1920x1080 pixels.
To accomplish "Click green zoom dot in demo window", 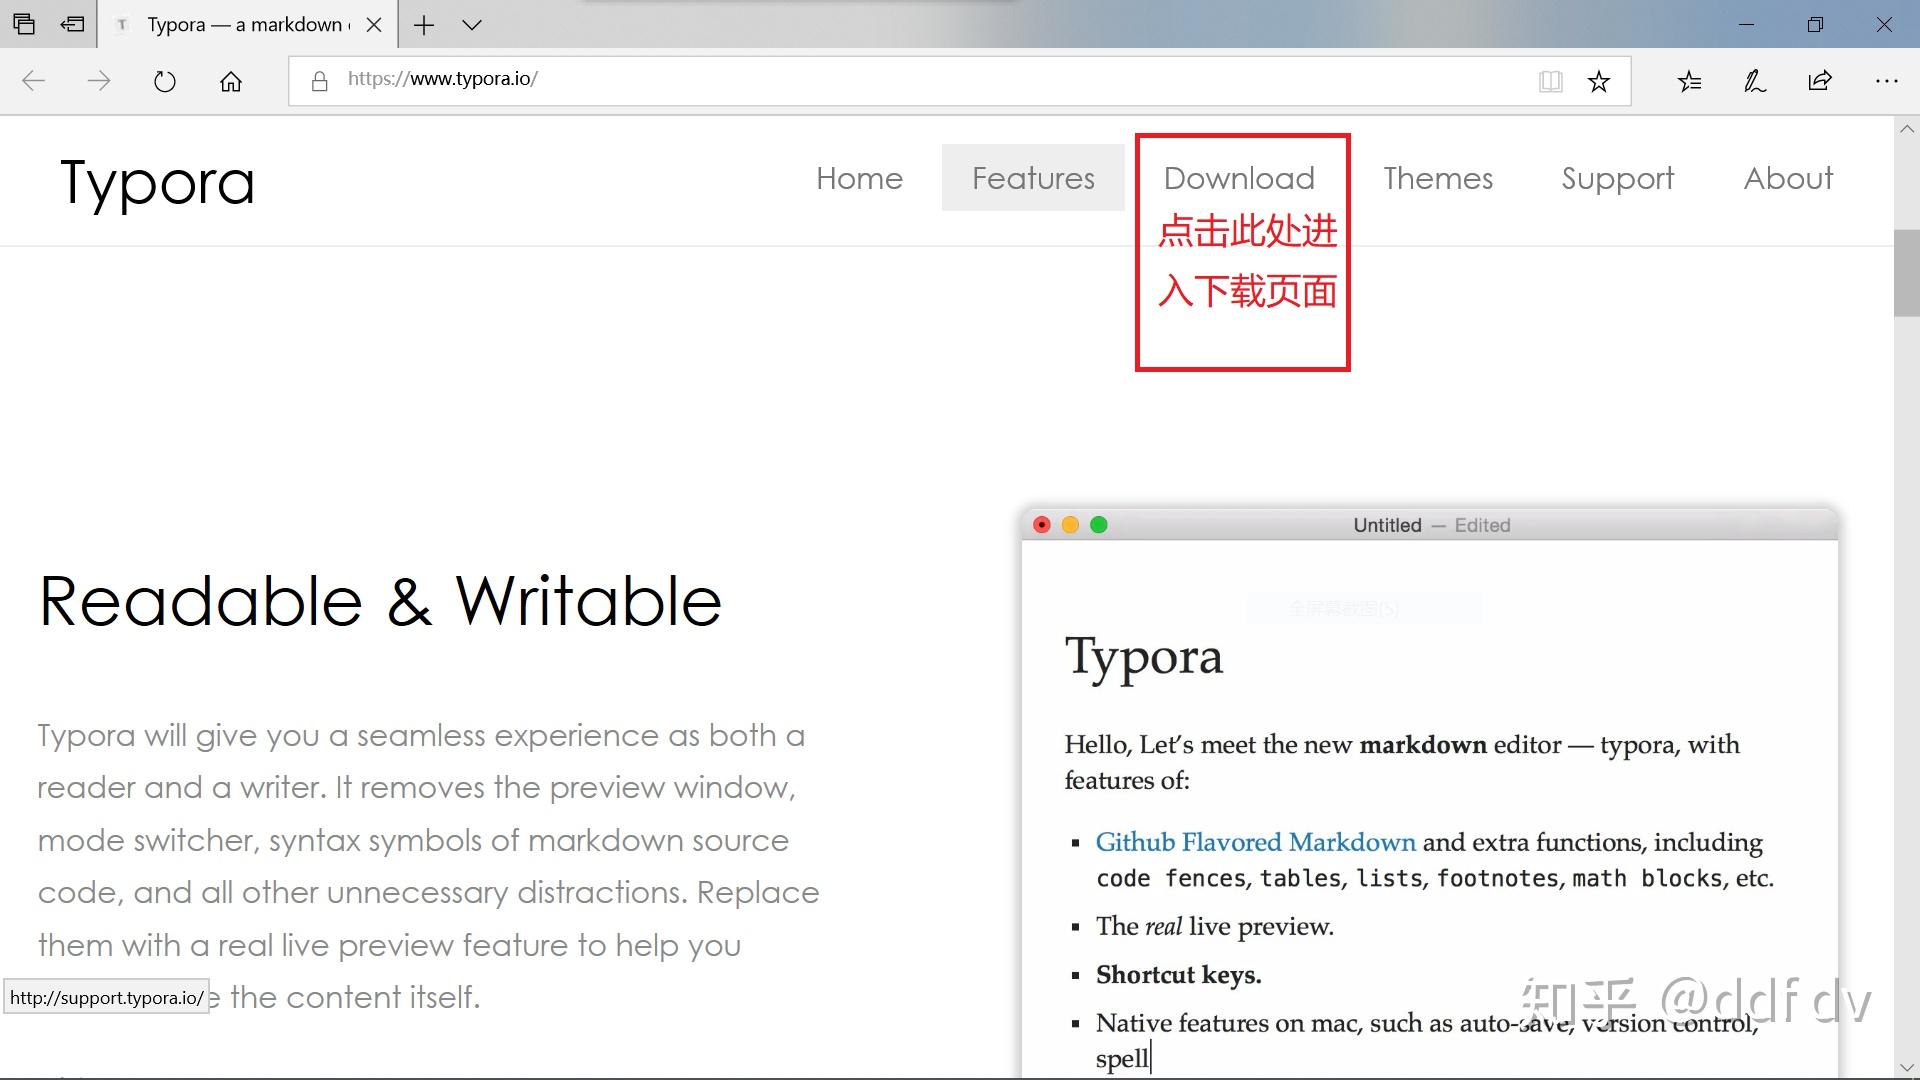I will (1099, 525).
